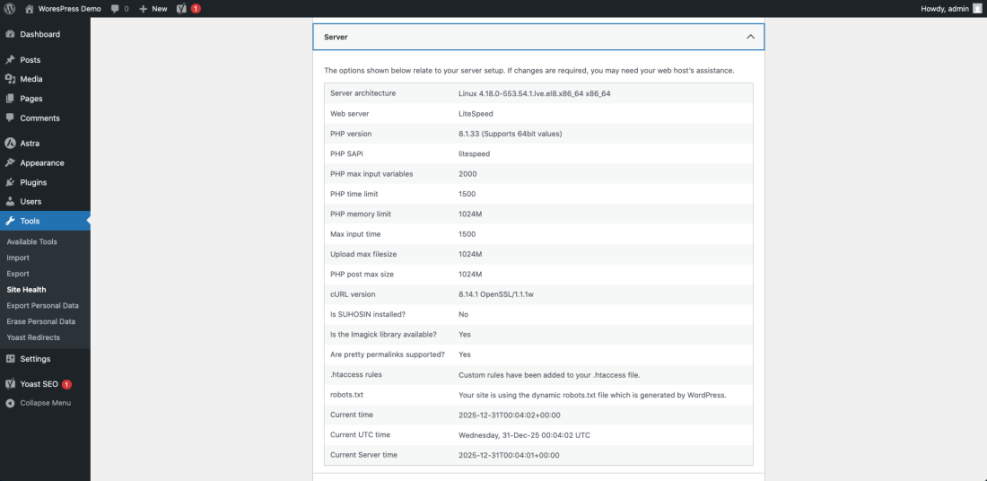Open the Settings menu
The image size is (987, 481).
(45, 359)
